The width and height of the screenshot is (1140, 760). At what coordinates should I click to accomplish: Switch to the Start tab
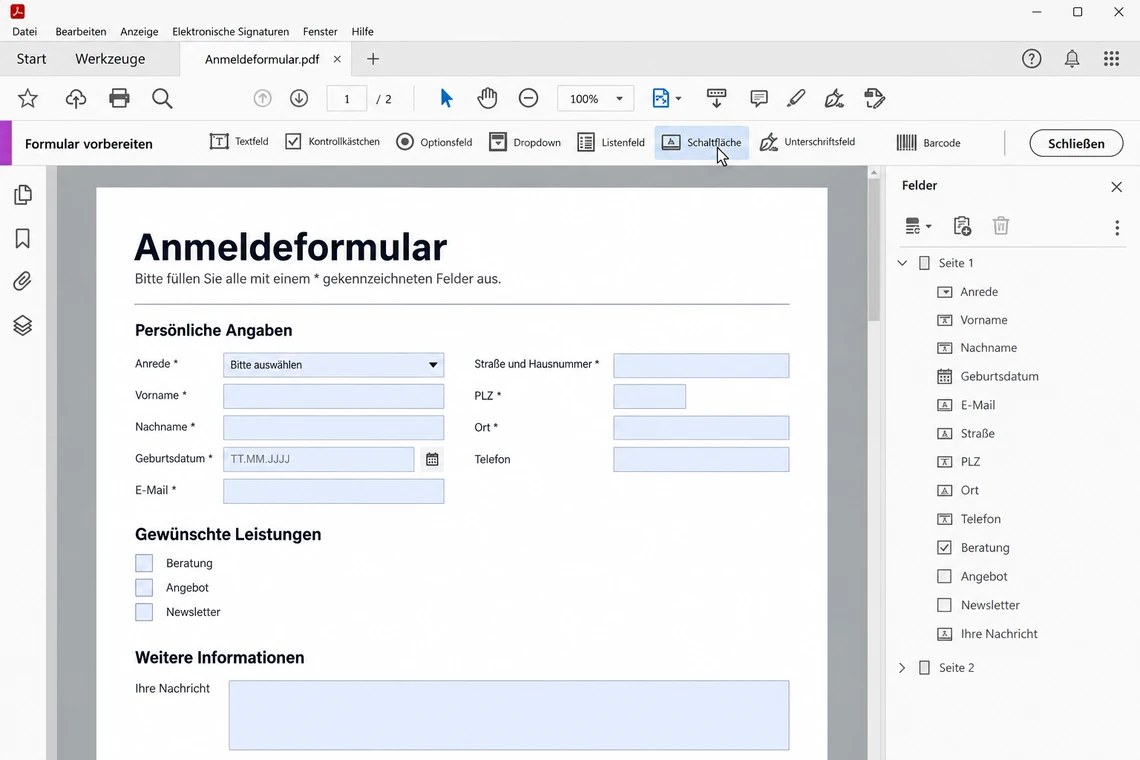pos(31,59)
